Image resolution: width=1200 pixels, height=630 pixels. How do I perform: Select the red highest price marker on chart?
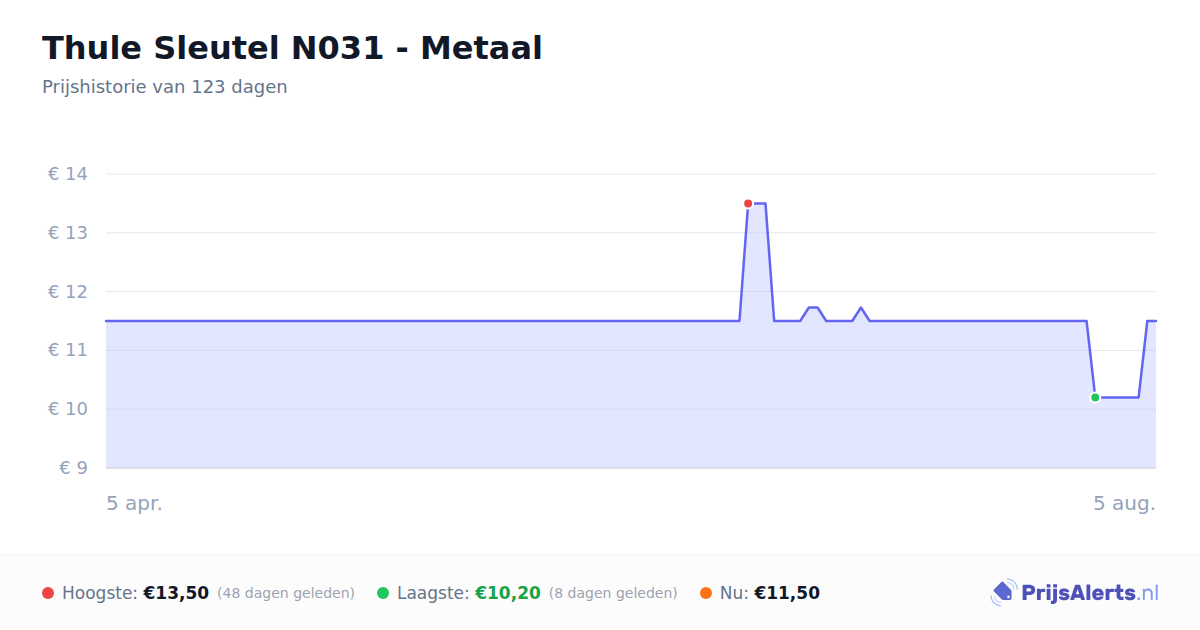(x=748, y=204)
